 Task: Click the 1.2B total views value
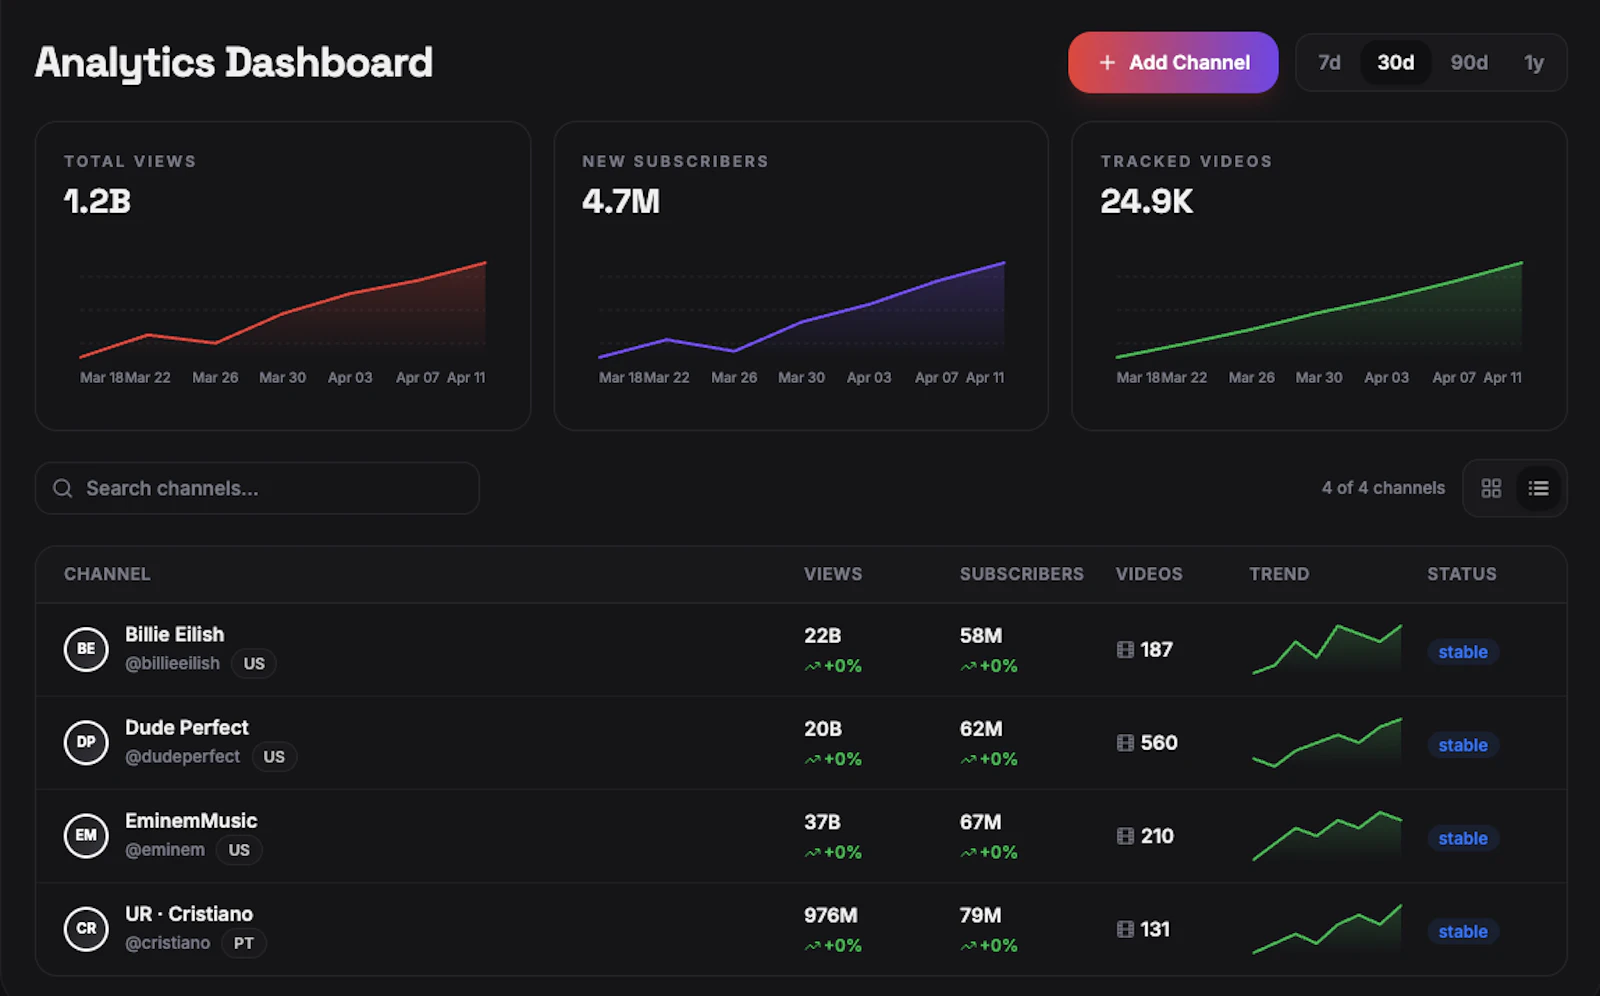pyautogui.click(x=97, y=201)
